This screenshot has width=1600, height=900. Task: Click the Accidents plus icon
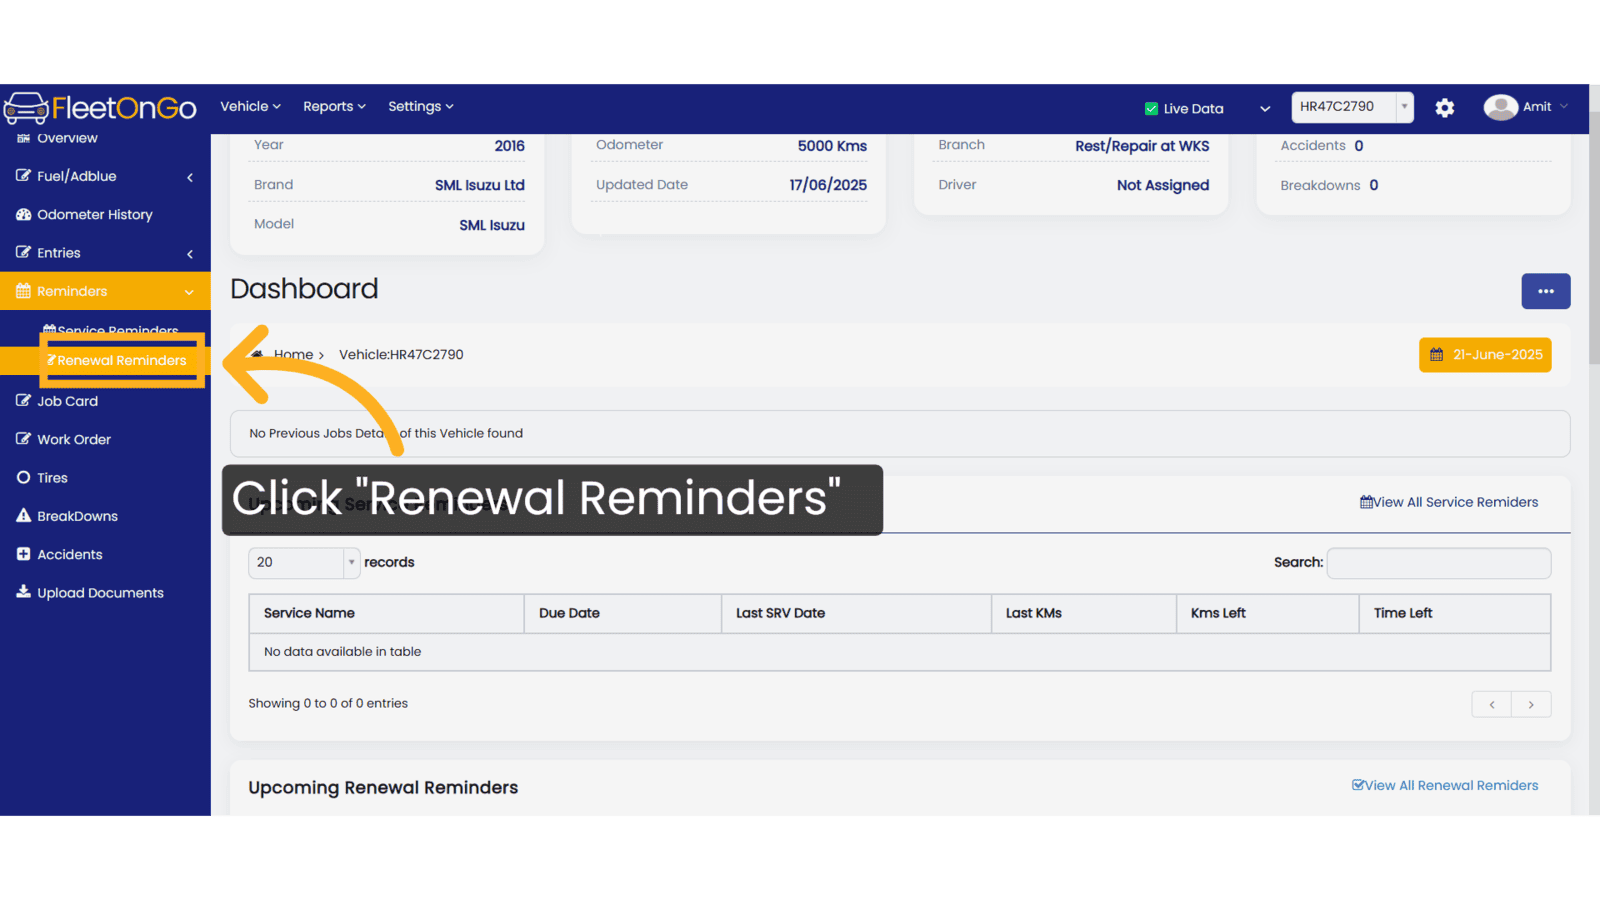click(23, 554)
